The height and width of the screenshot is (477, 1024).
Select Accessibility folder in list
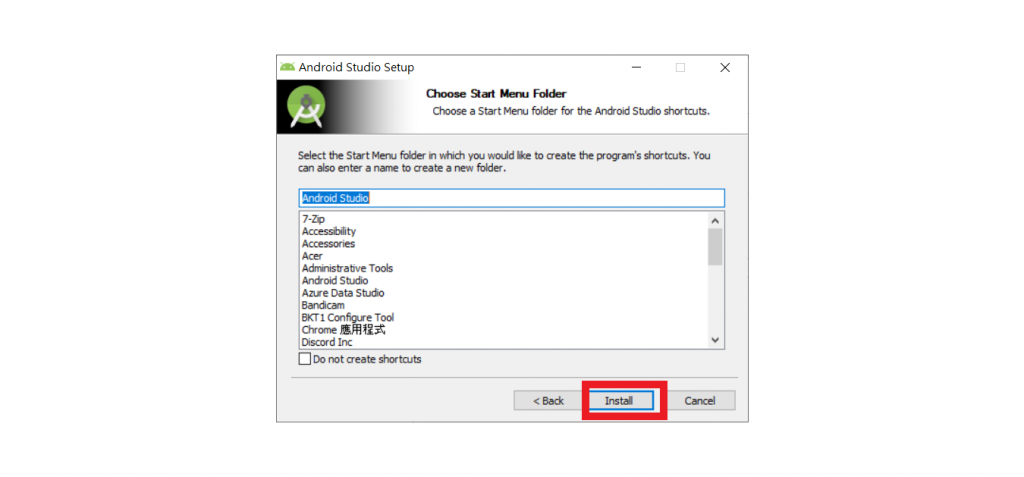(329, 231)
